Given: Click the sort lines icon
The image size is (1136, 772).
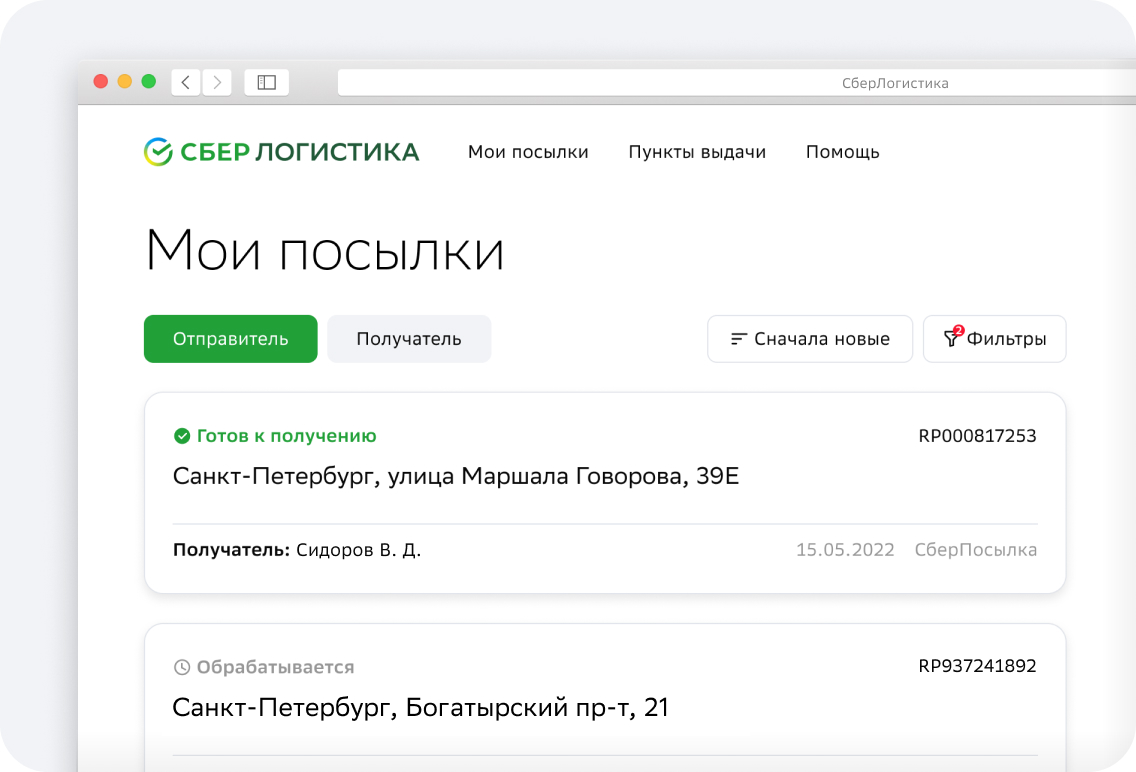Looking at the screenshot, I should point(739,339).
